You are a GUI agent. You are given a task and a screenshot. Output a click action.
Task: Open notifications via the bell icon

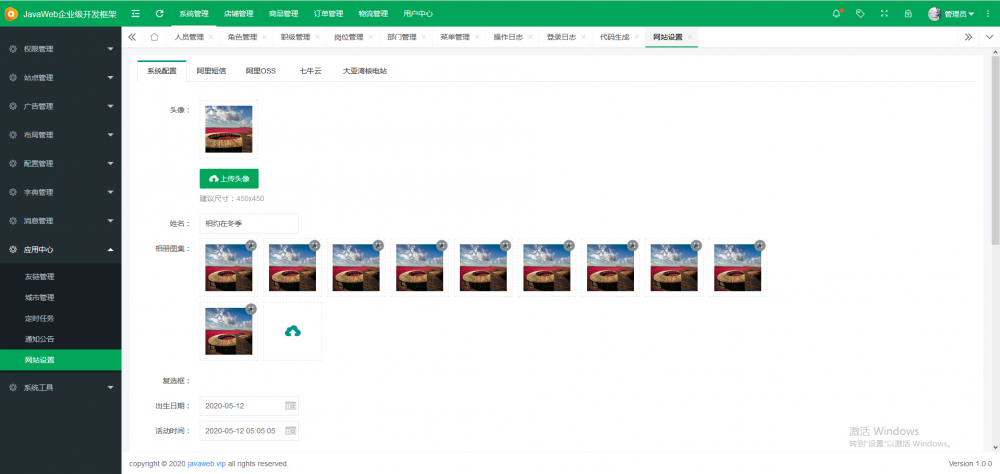click(x=836, y=13)
